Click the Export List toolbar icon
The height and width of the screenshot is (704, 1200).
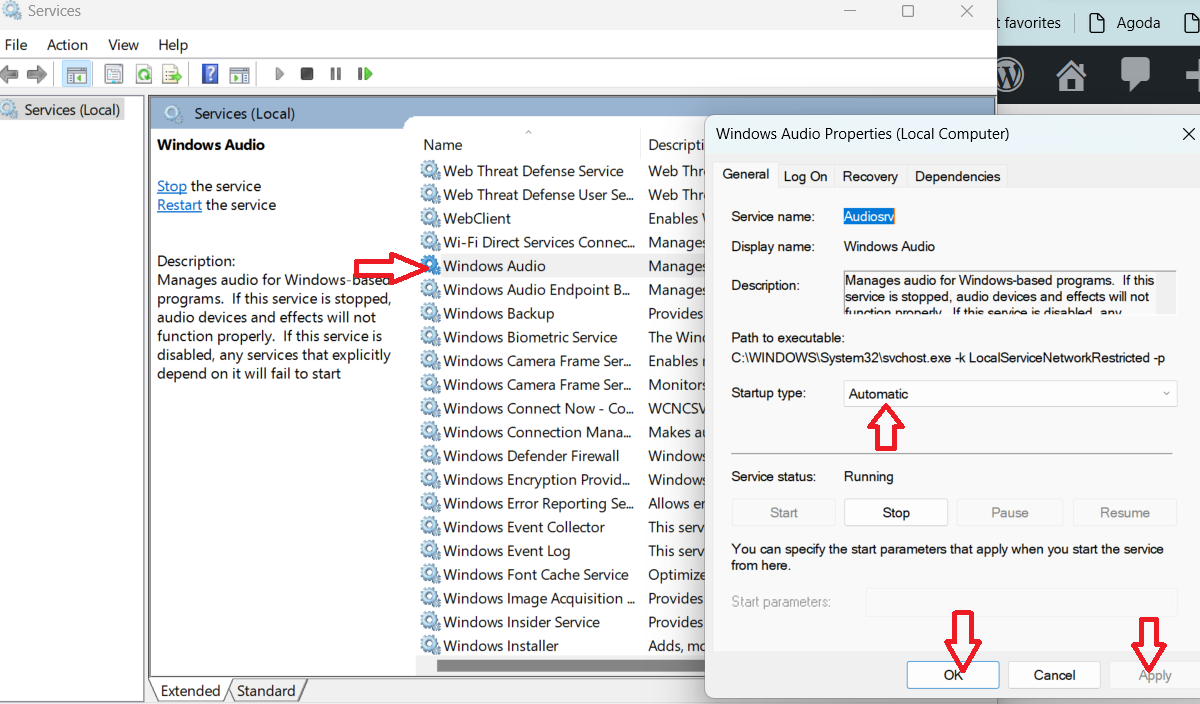click(172, 74)
